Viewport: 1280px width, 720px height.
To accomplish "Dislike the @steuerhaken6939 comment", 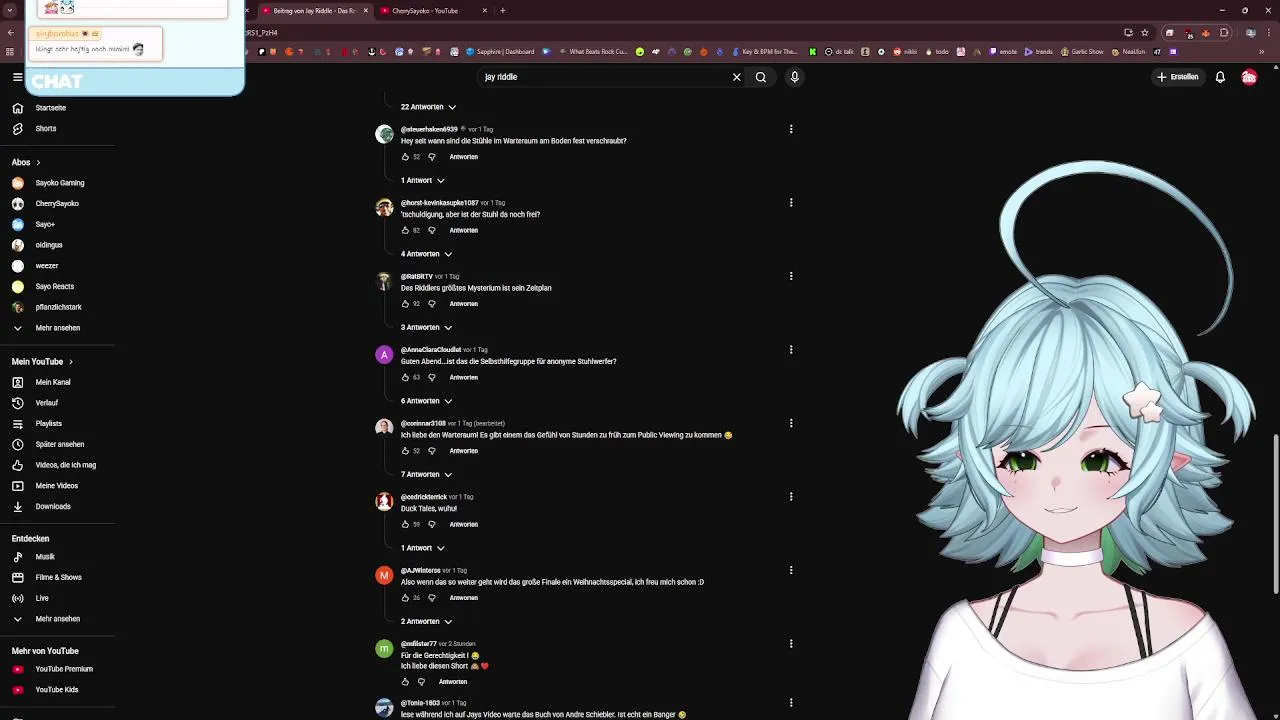I will [432, 157].
